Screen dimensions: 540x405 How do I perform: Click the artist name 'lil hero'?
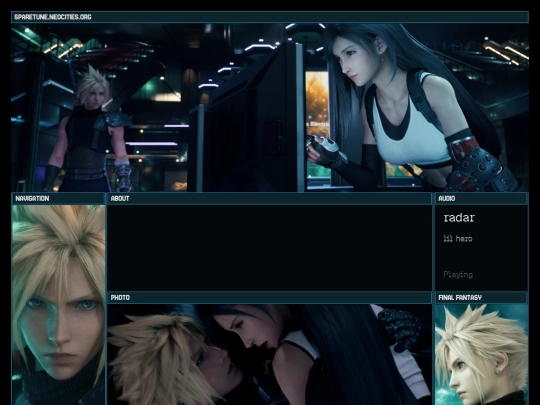[458, 239]
